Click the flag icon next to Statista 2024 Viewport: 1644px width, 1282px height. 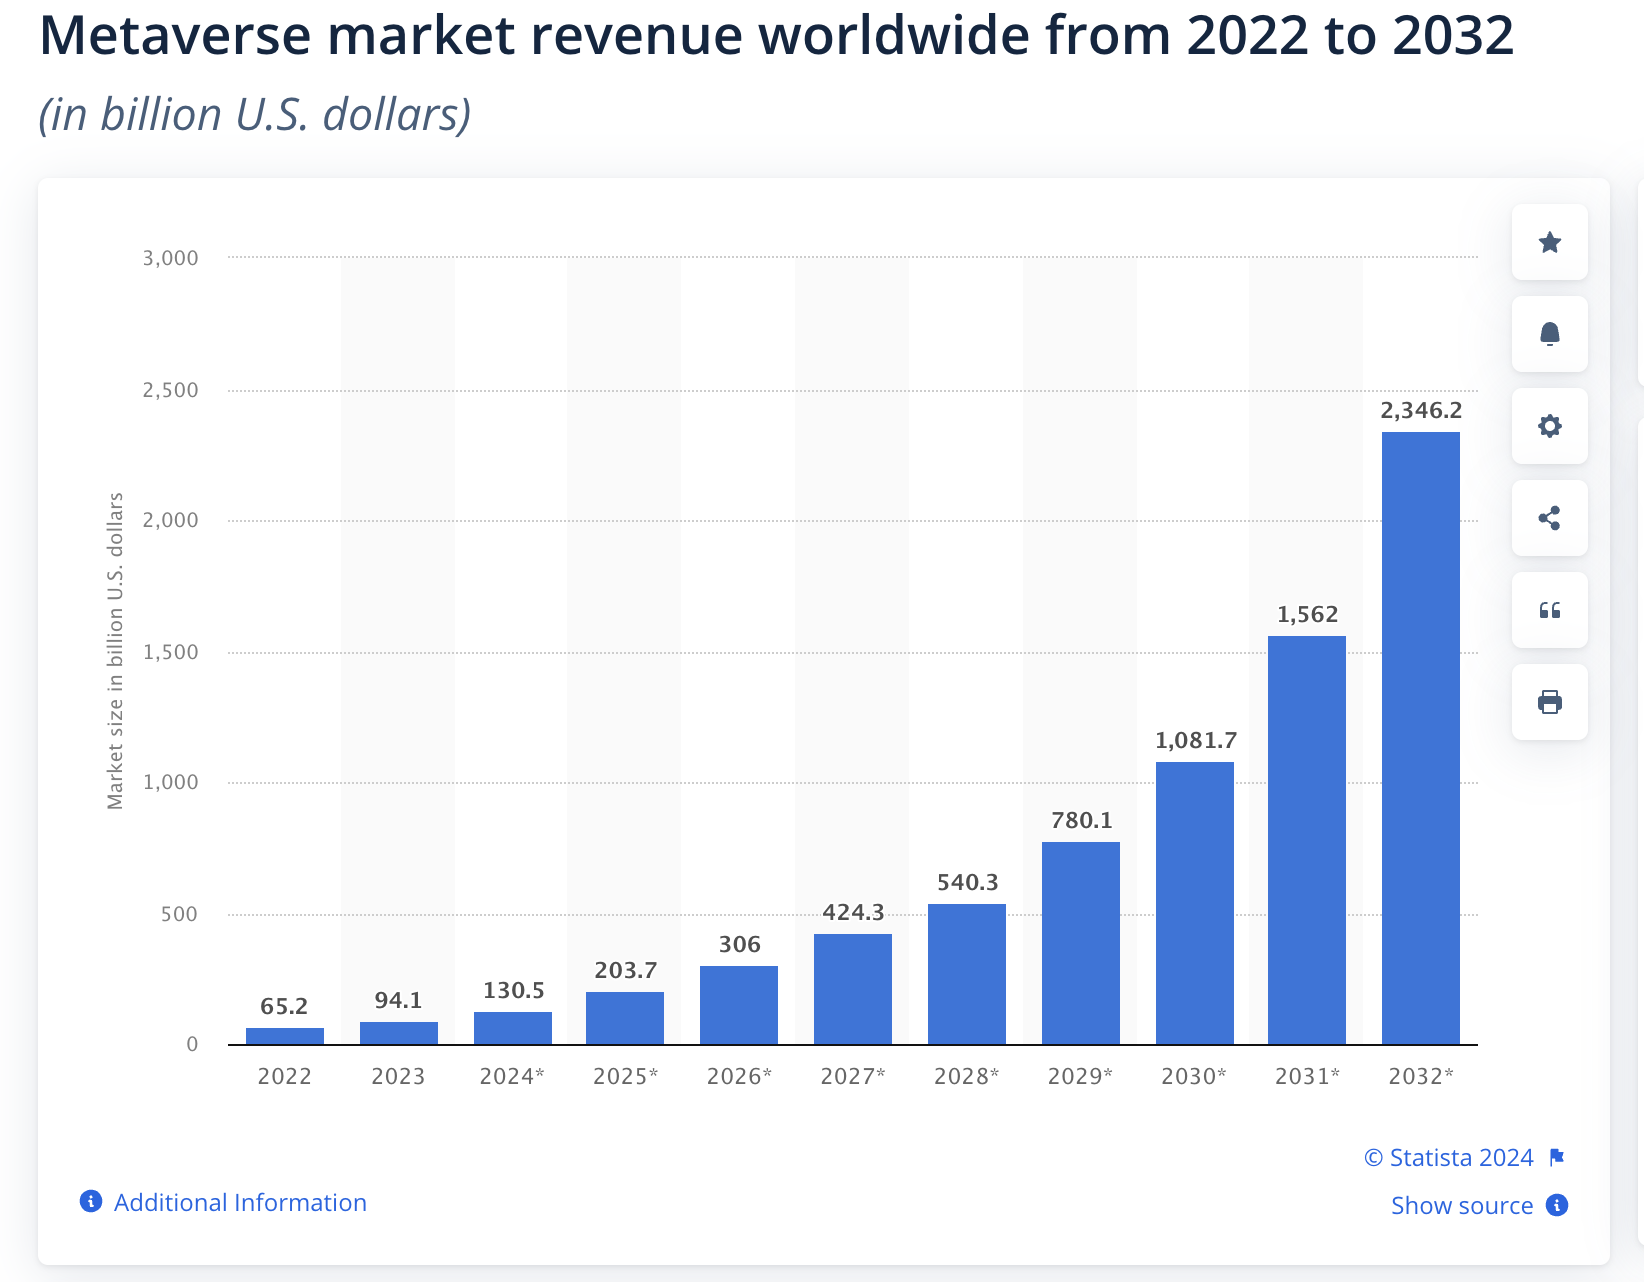pyautogui.click(x=1556, y=1157)
